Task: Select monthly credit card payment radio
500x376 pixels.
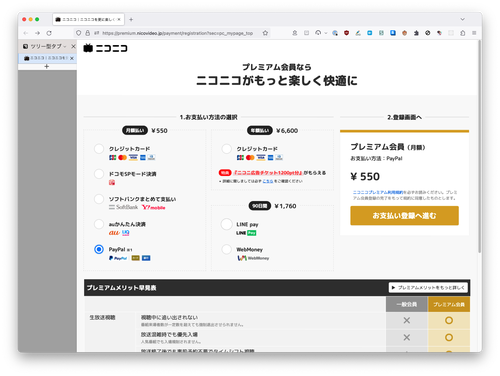Action: click(99, 149)
